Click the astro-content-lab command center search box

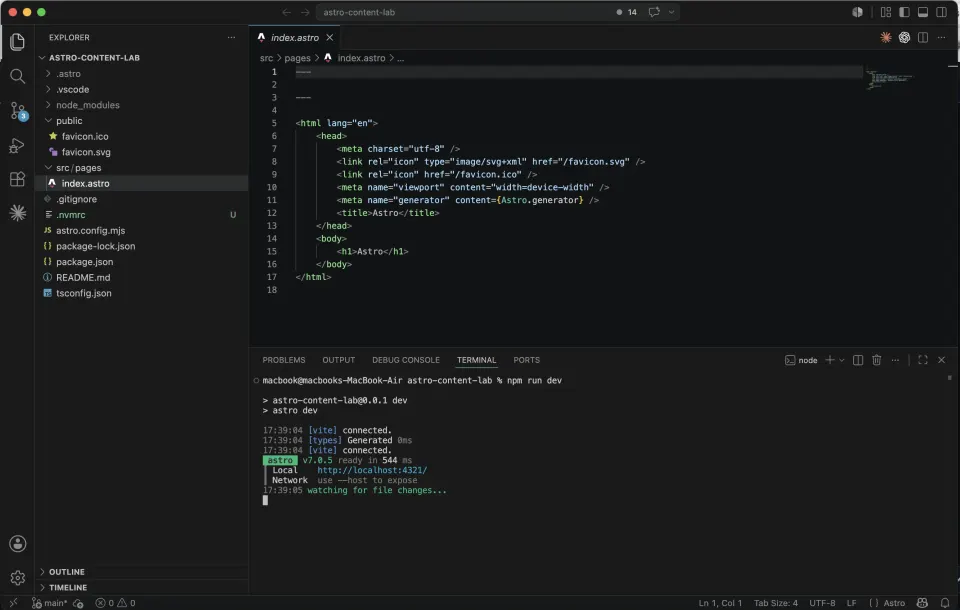point(497,12)
